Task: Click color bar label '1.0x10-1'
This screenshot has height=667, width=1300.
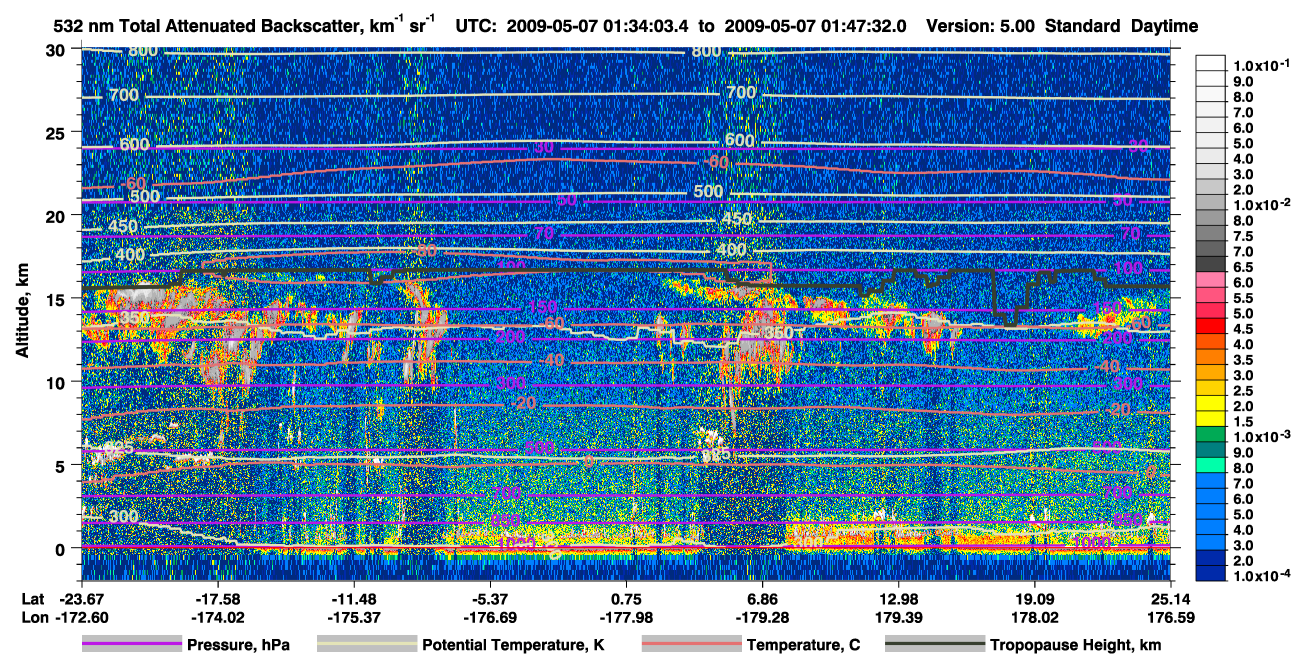Action: point(1263,65)
